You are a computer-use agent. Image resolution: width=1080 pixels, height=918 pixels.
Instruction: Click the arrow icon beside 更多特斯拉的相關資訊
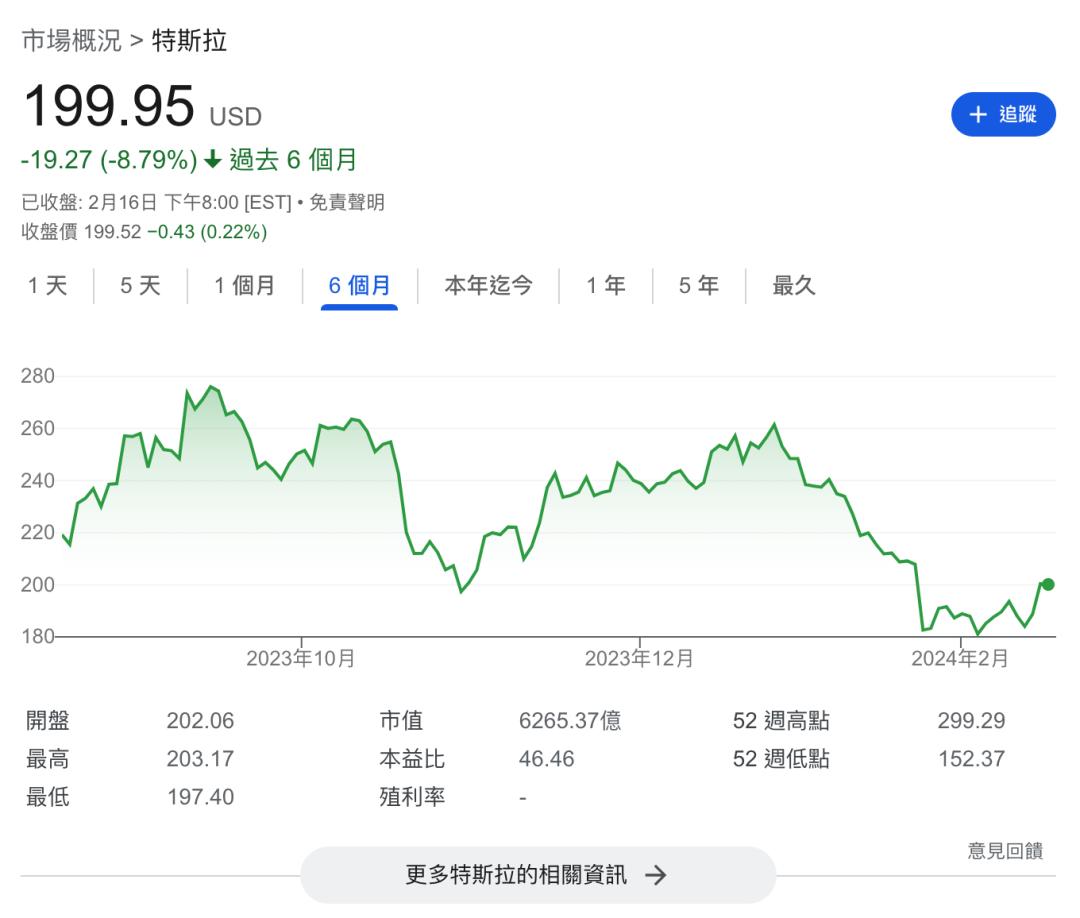(x=655, y=875)
